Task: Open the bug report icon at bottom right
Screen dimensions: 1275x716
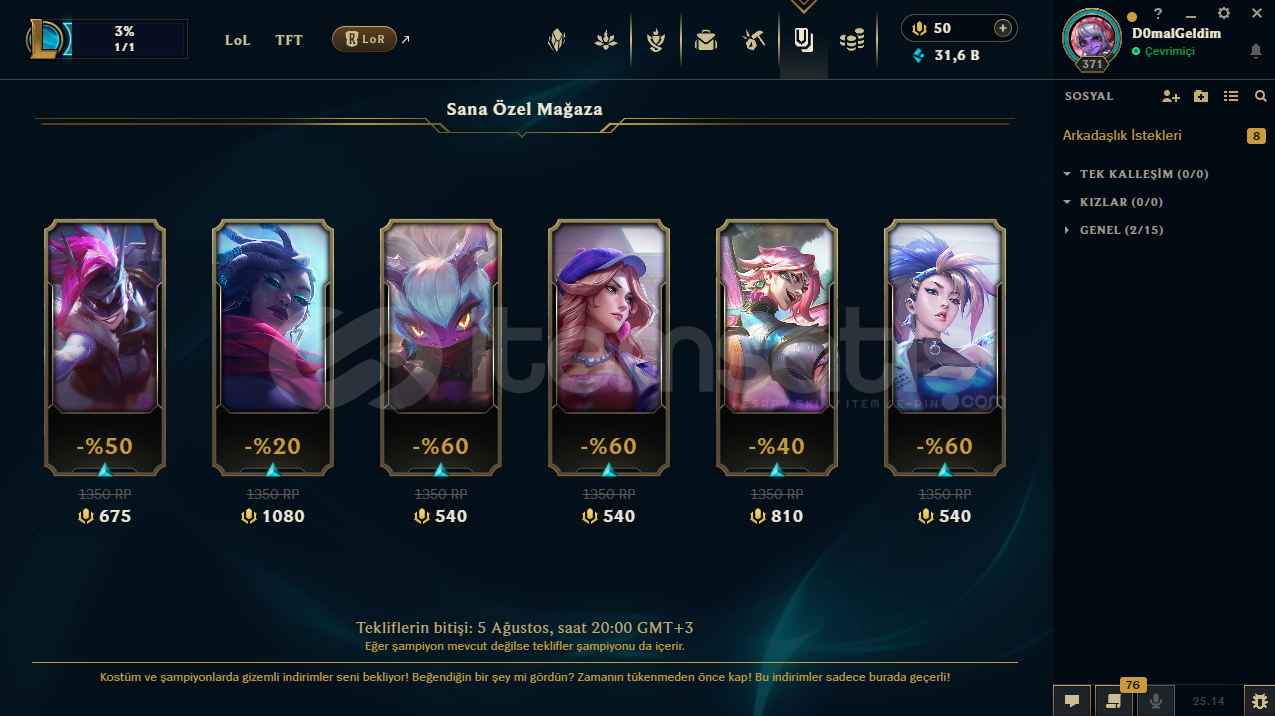Action: [x=1259, y=701]
